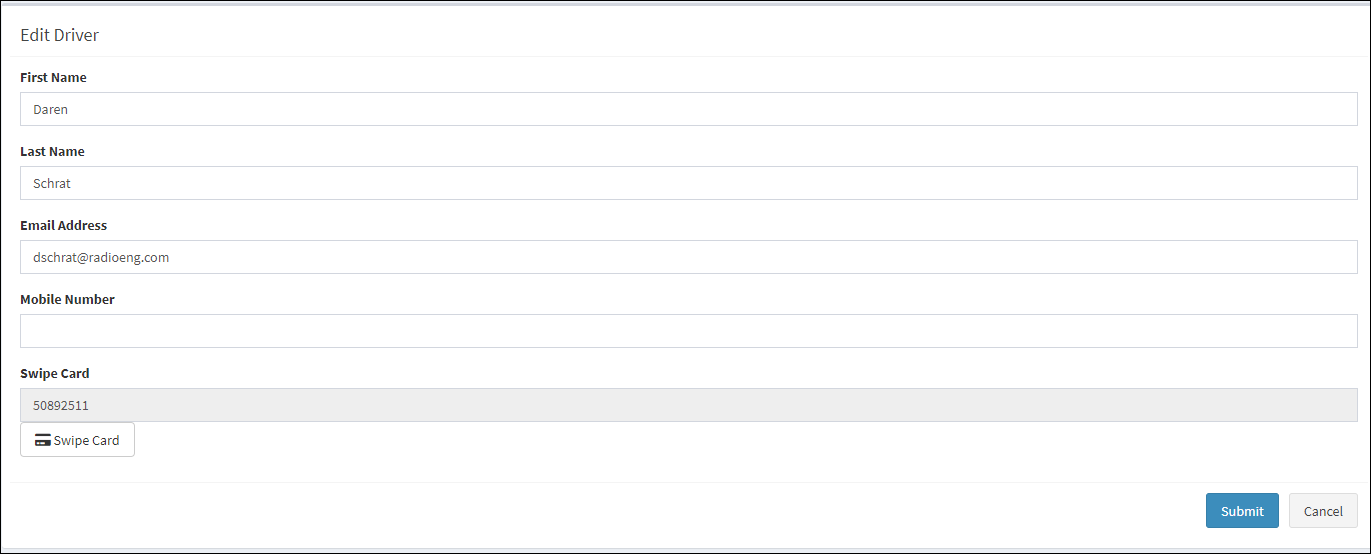The height and width of the screenshot is (554, 1371).
Task: Select the Email Address input field
Action: point(688,257)
